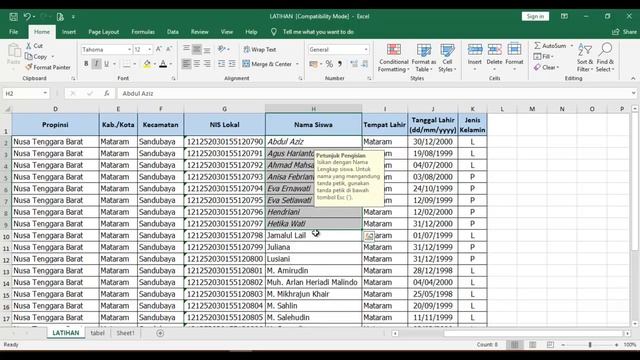Align text to the right
The image size is (640, 360).
click(x=207, y=64)
